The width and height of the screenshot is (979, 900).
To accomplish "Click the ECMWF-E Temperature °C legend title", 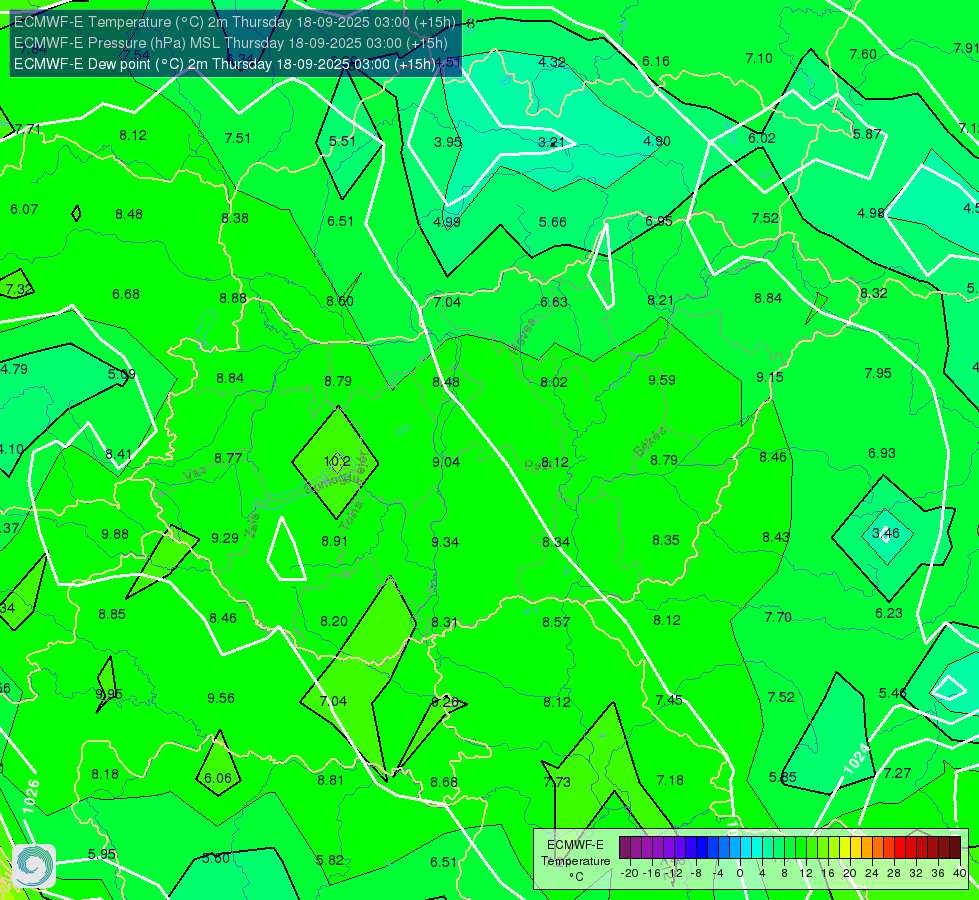I will pyautogui.click(x=575, y=861).
